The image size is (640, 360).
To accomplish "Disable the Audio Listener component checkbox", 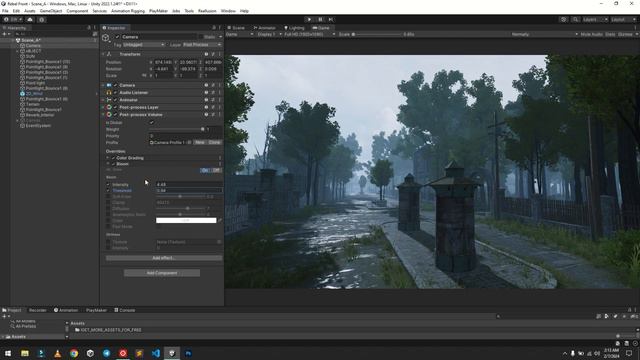I will point(115,93).
